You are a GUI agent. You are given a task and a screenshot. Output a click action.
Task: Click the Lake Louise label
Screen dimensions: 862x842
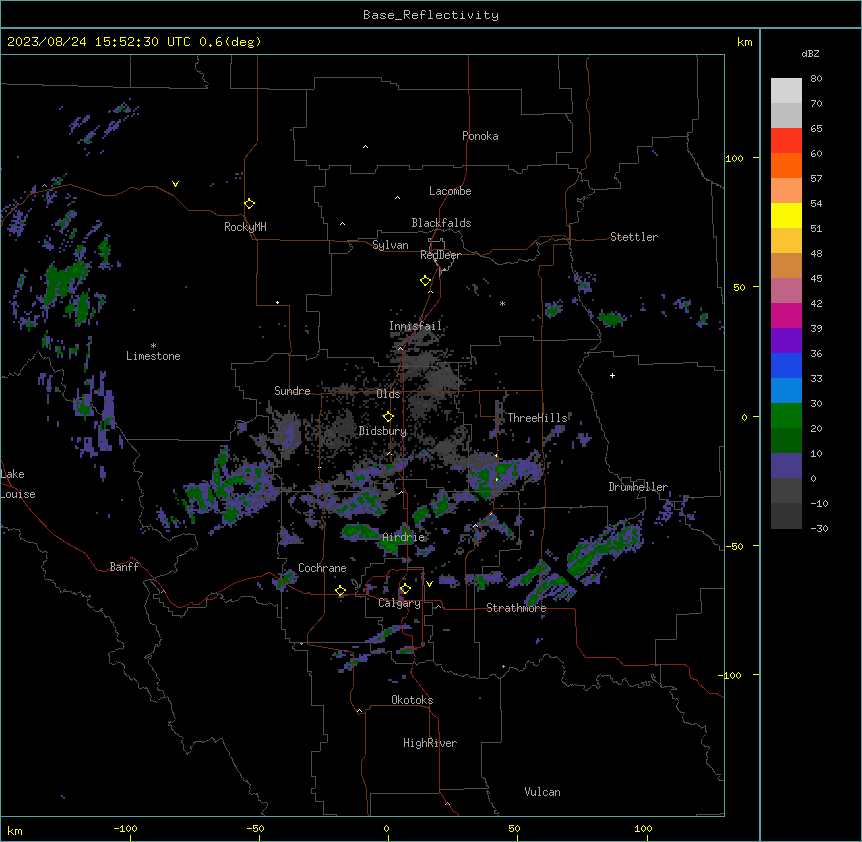(x=18, y=484)
